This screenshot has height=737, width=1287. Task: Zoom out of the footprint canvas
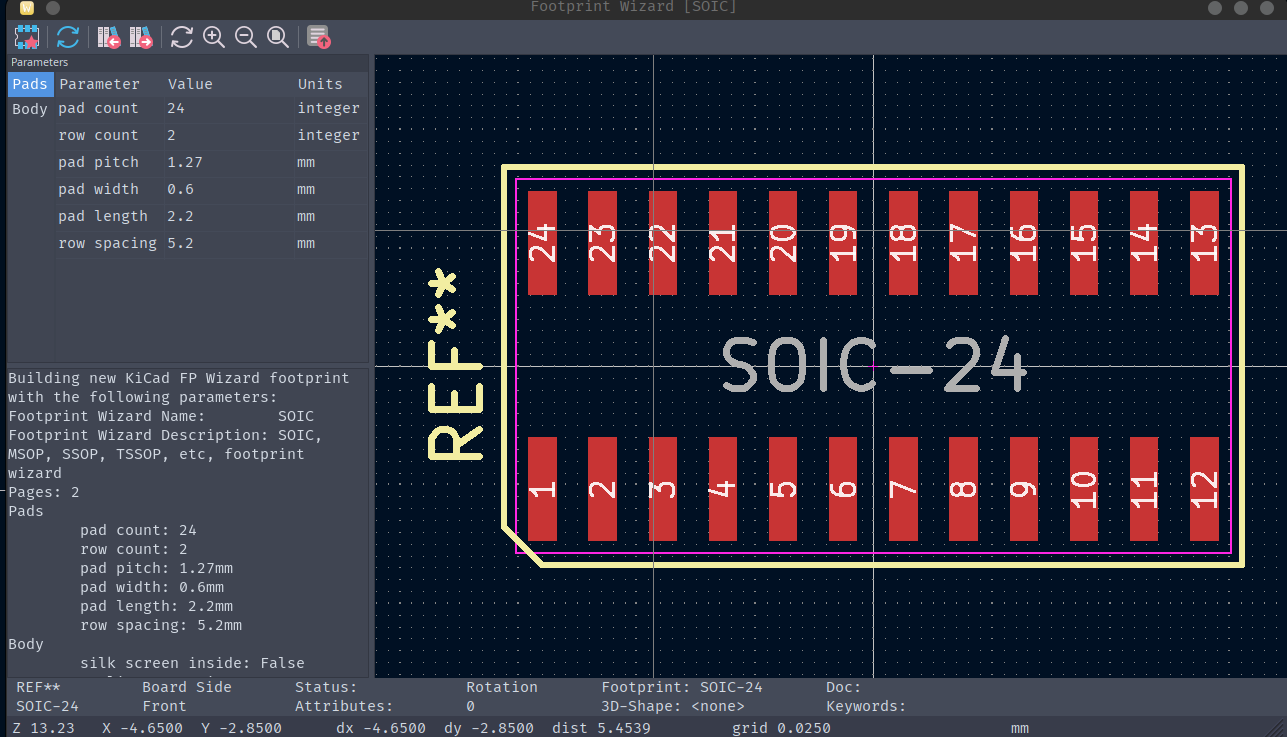coord(246,38)
